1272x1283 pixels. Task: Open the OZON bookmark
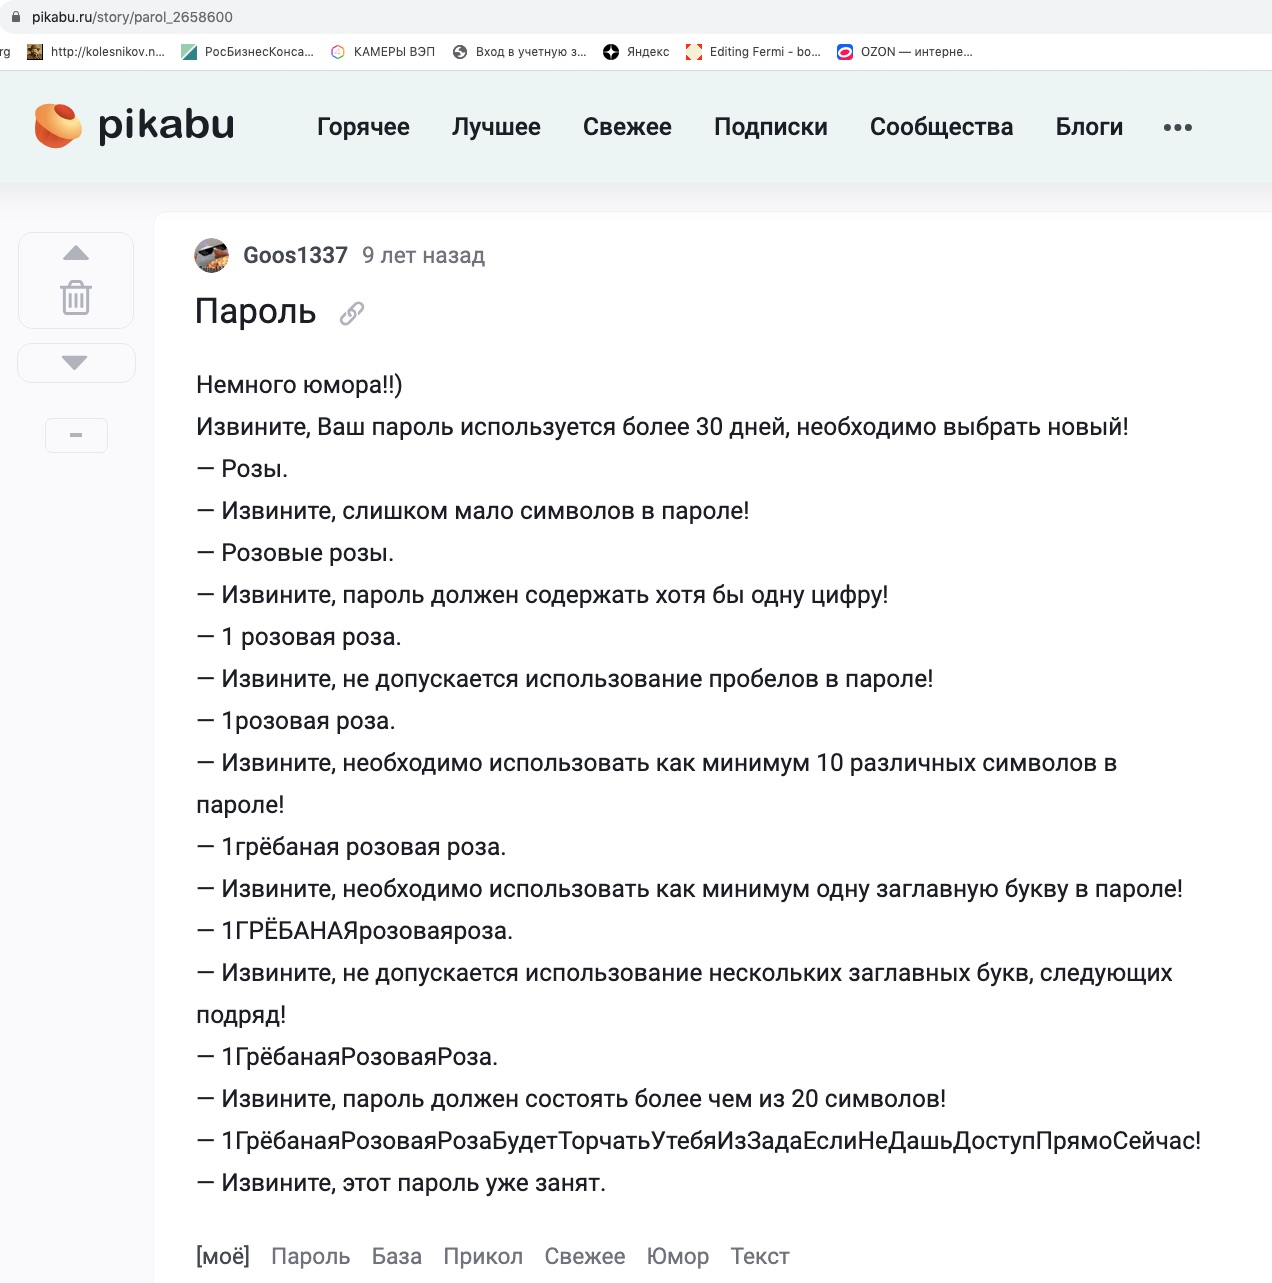pyautogui.click(x=904, y=52)
